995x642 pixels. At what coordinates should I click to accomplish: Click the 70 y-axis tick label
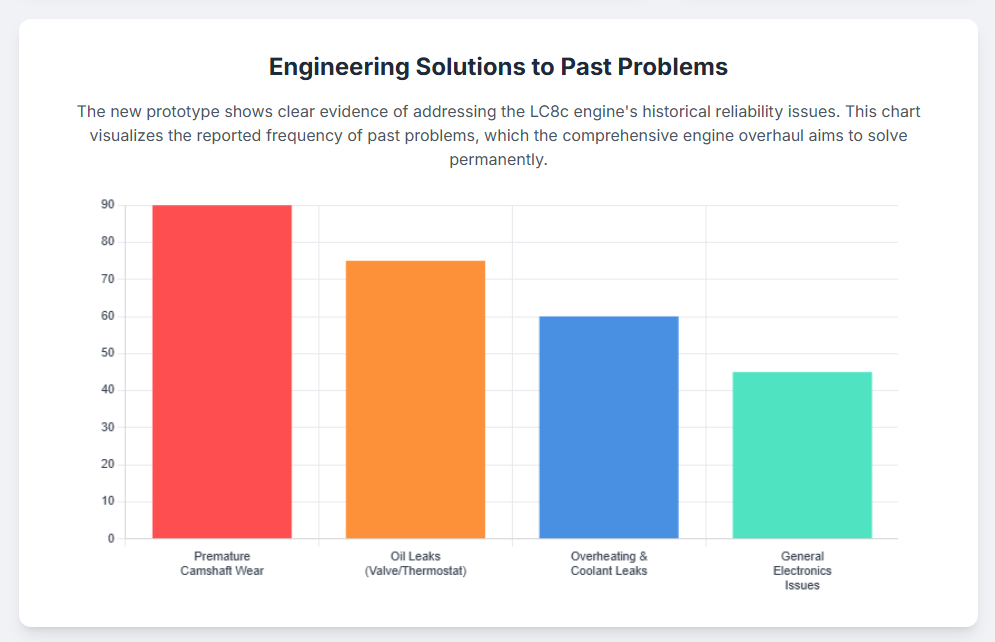(107, 279)
